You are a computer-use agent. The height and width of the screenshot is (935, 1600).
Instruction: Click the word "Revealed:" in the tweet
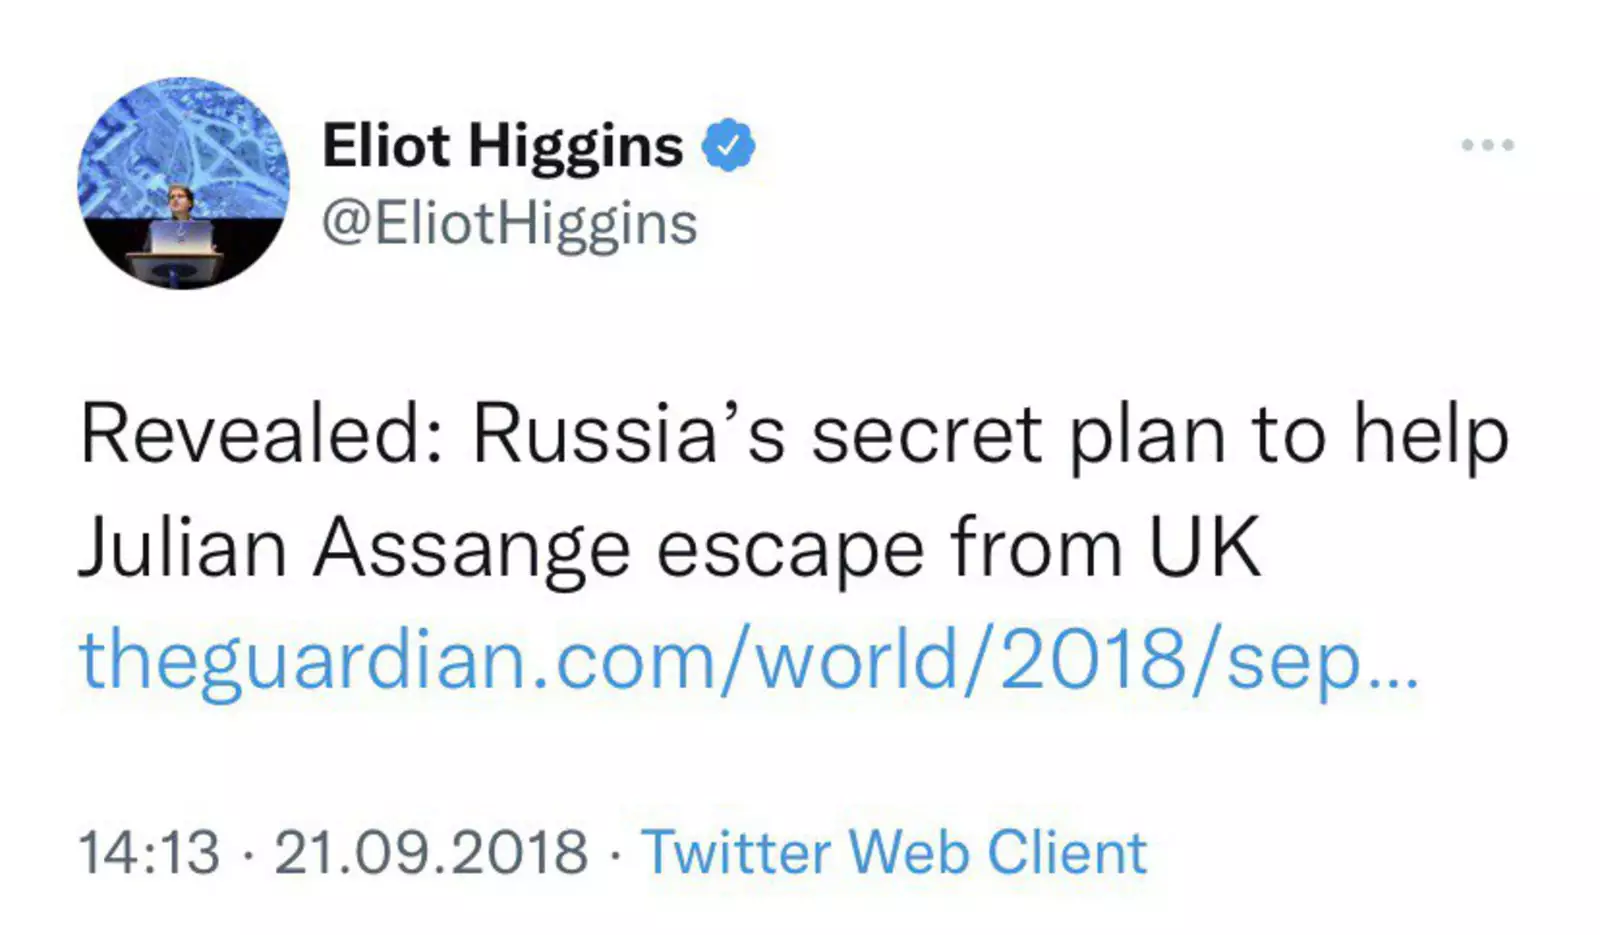coord(262,436)
